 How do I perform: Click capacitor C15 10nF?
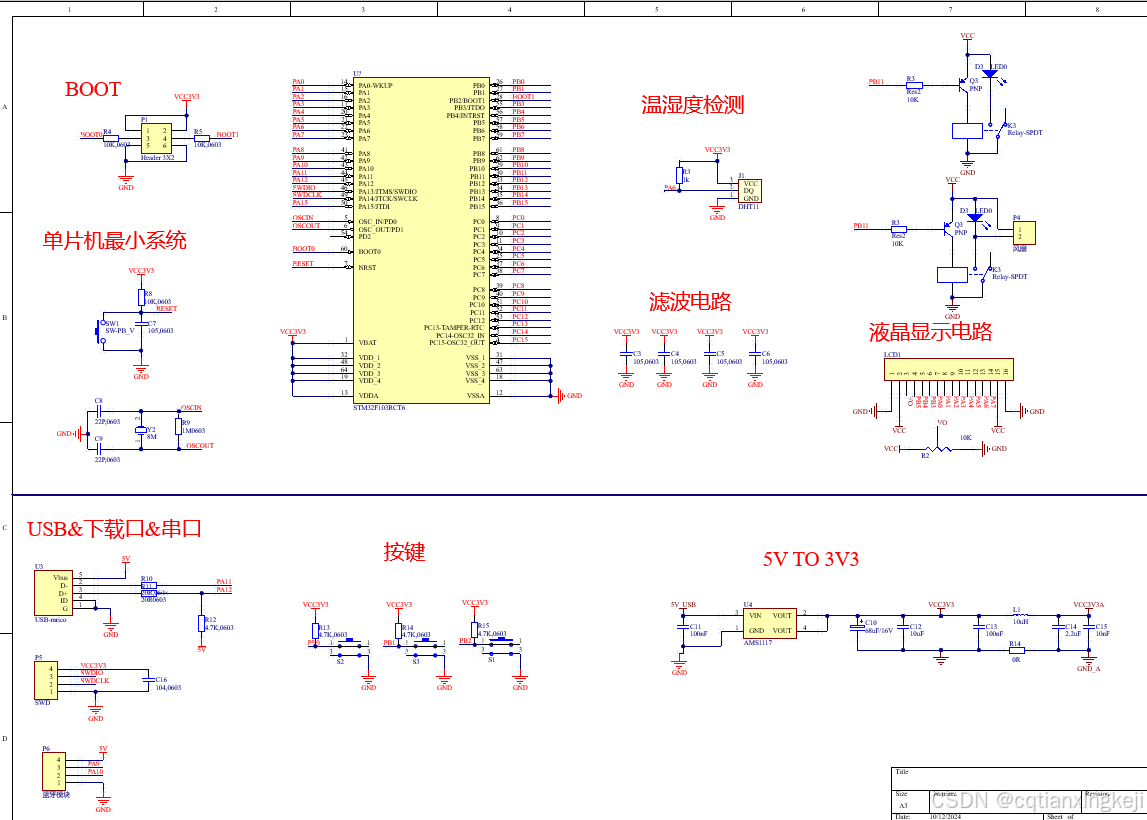(x=1088, y=628)
